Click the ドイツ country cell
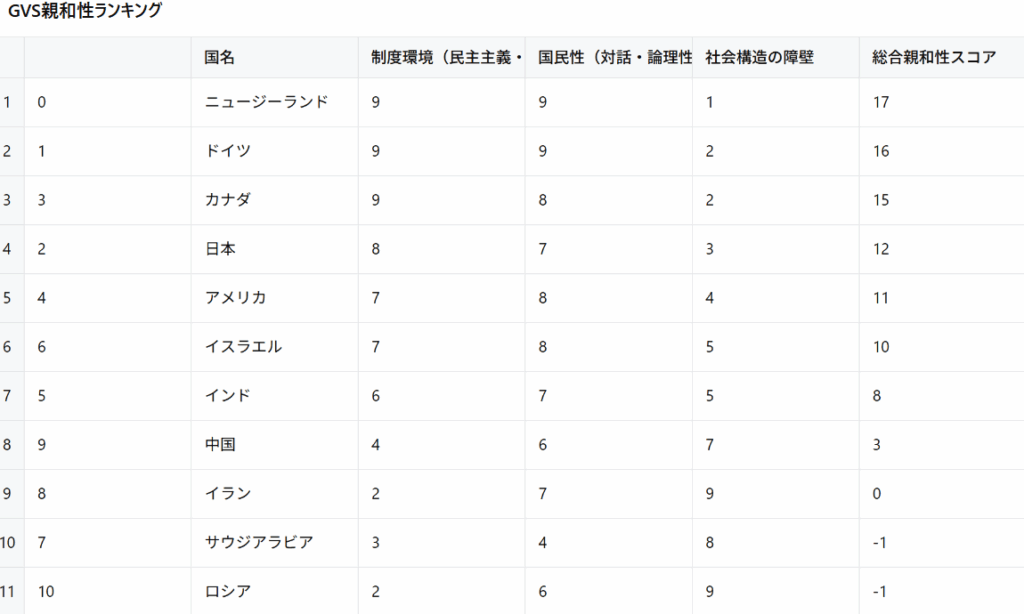 tap(274, 152)
